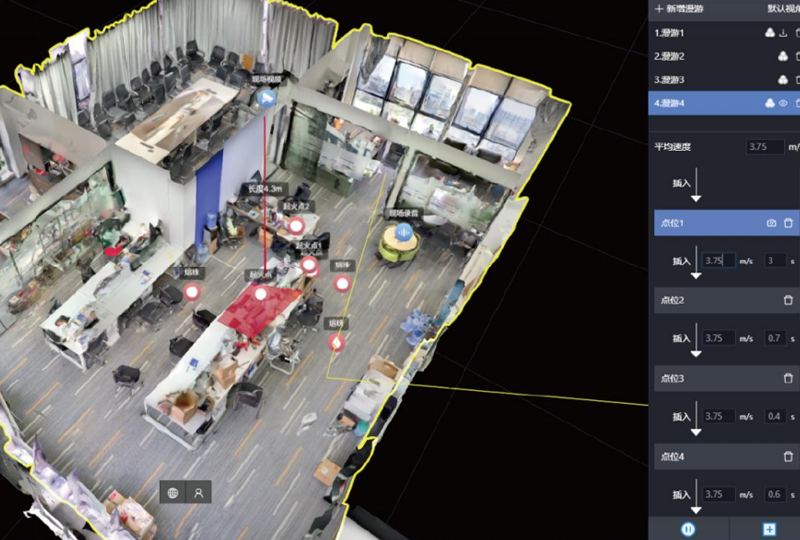800x540 pixels.
Task: Click the add waypoint plus button
Action: (x=768, y=529)
